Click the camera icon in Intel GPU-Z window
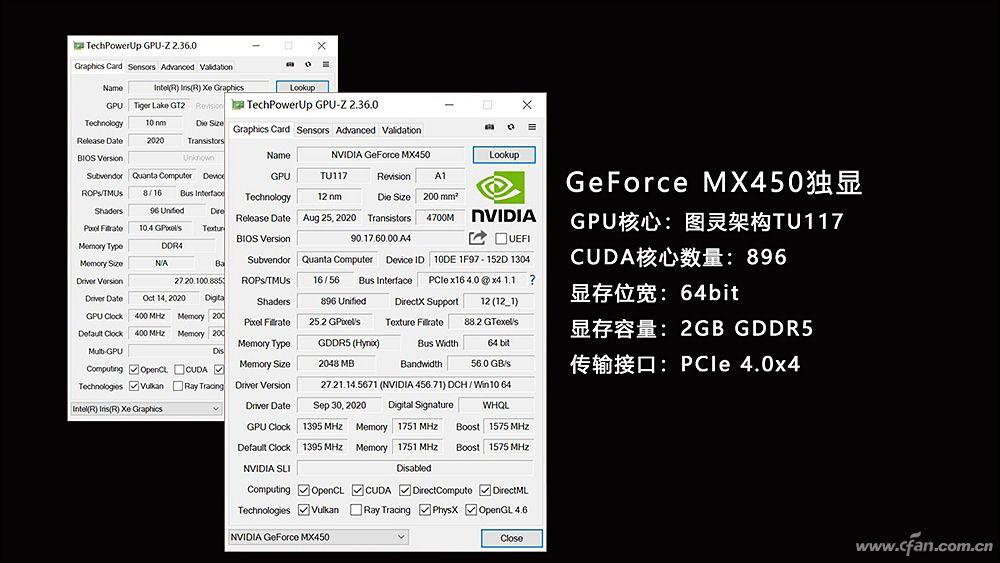Screen dimensions: 1000x563 (290, 65)
